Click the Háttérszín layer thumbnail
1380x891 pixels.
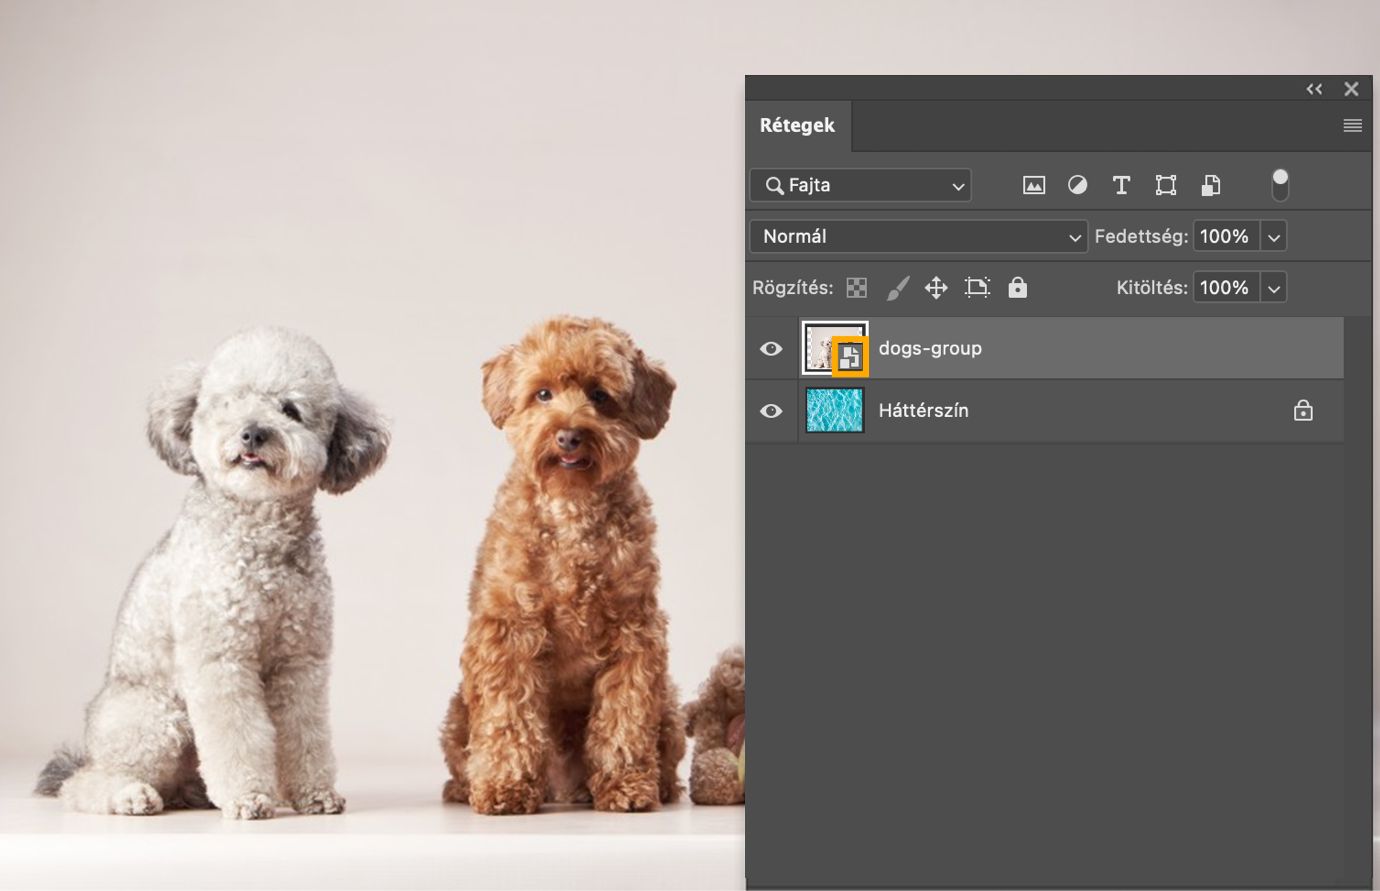tap(835, 410)
